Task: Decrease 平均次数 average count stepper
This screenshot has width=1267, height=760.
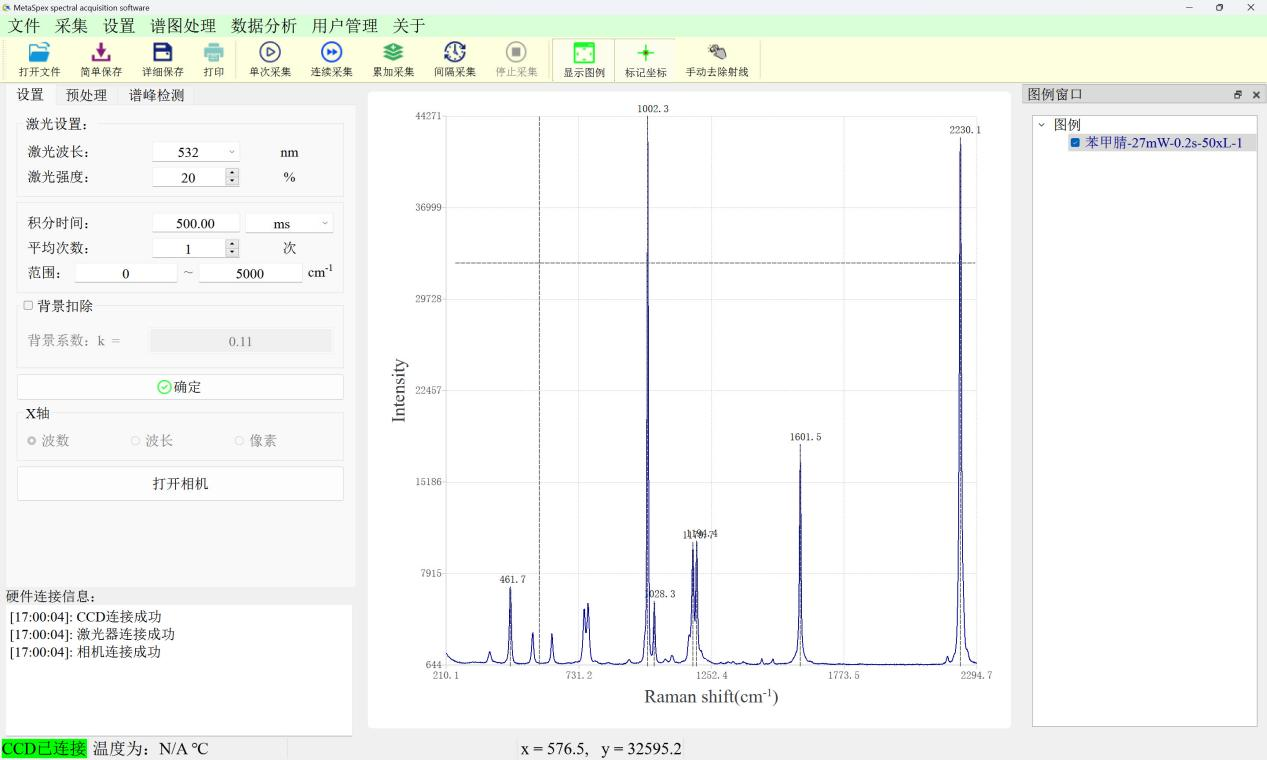Action: pos(233,253)
